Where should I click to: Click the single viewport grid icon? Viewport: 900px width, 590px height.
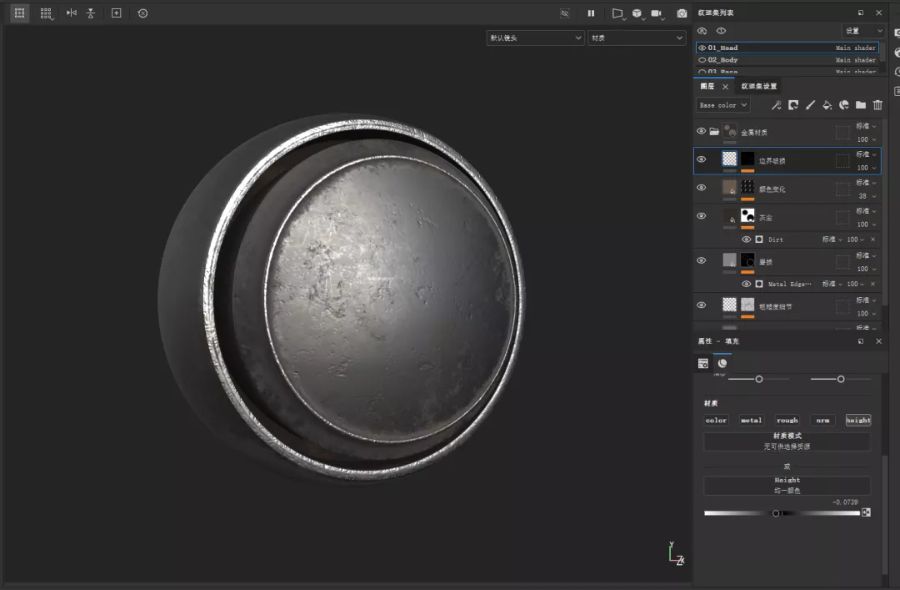[x=20, y=13]
